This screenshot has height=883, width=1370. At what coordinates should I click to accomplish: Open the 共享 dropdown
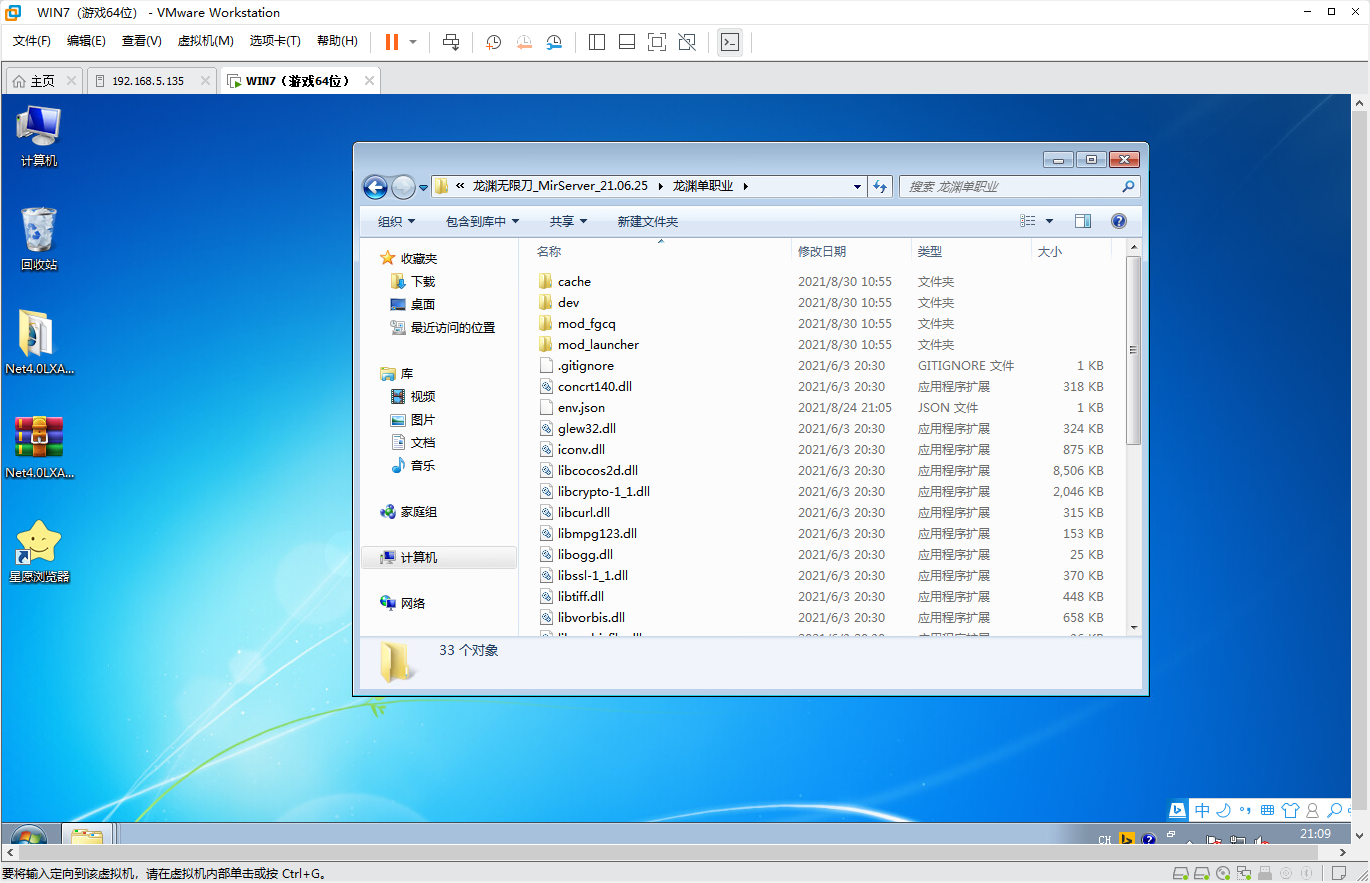tap(568, 221)
